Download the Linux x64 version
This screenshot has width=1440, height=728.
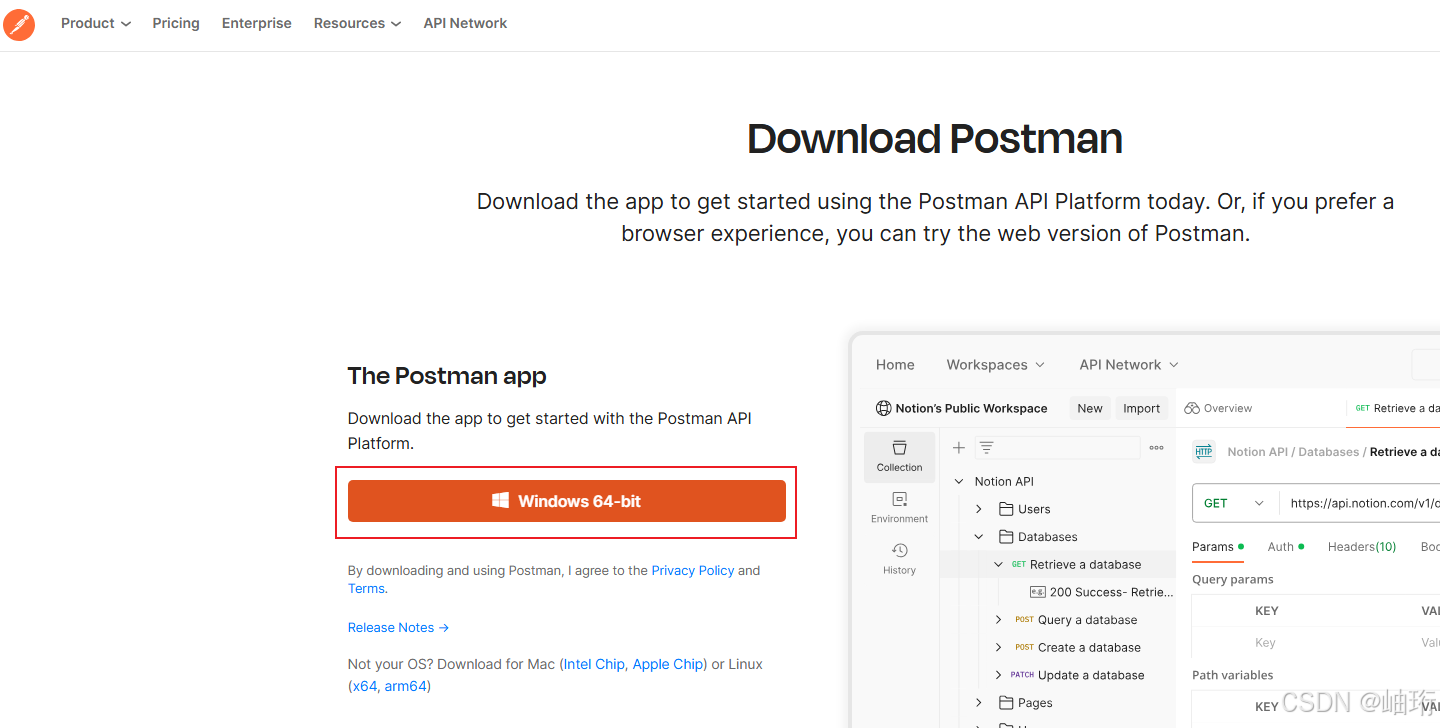coord(365,686)
